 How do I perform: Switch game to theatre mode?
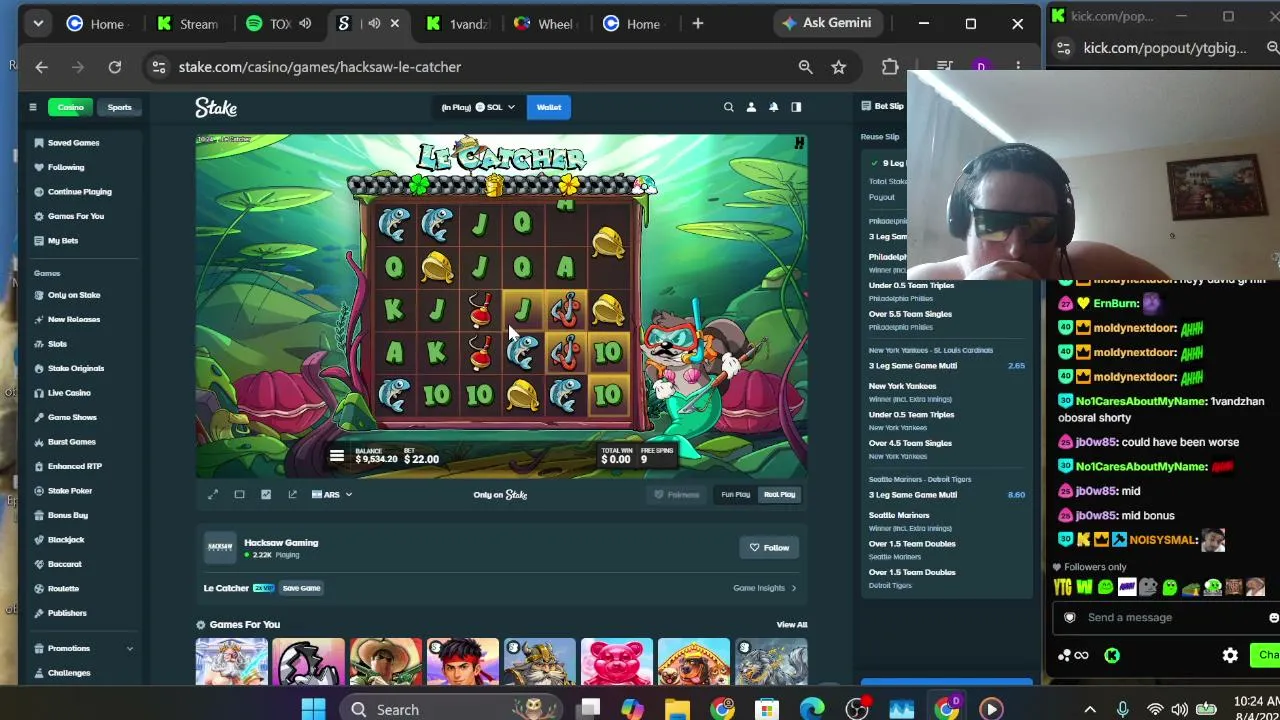pyautogui.click(x=239, y=494)
